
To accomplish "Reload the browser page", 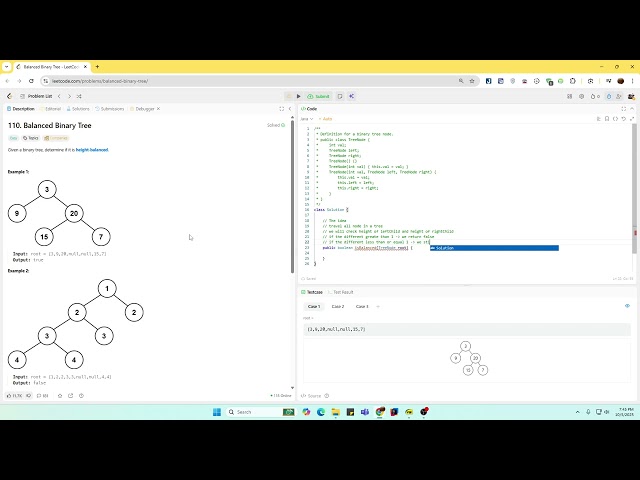I will pos(31,81).
